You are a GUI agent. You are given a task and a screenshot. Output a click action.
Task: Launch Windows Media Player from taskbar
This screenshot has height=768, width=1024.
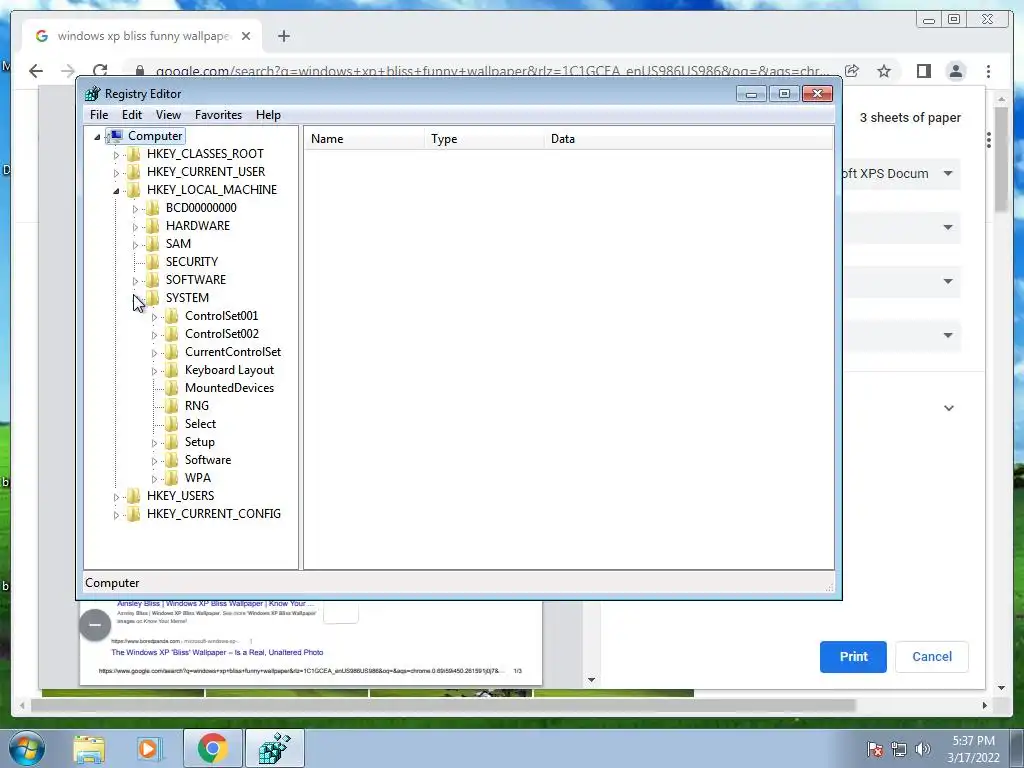pyautogui.click(x=148, y=749)
